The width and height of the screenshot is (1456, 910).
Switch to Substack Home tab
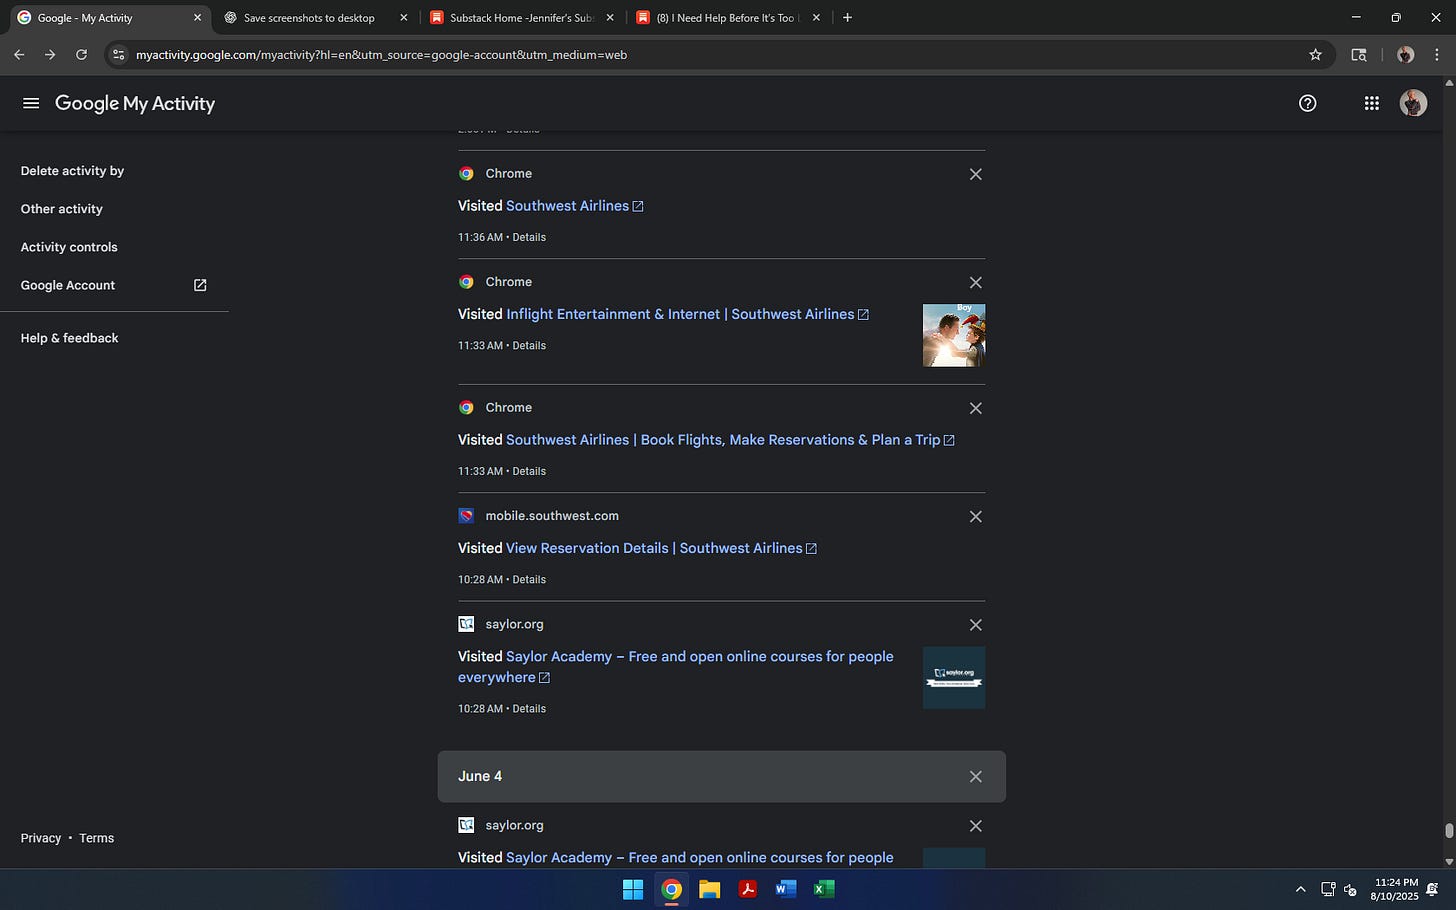[520, 18]
